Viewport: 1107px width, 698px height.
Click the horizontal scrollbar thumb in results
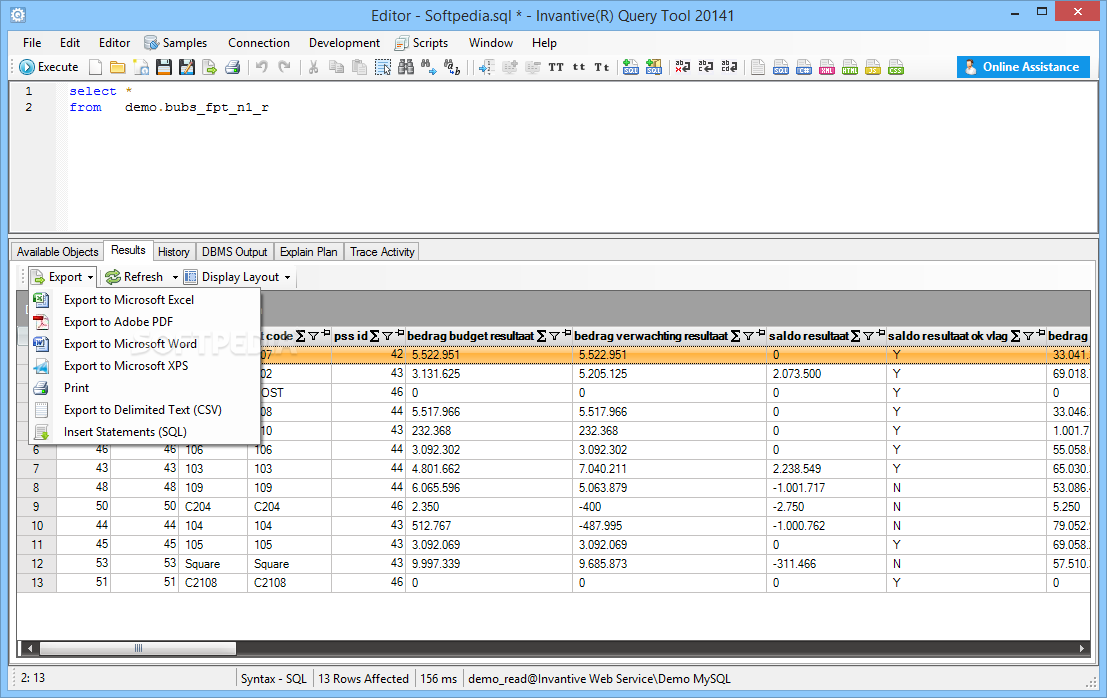coord(138,648)
